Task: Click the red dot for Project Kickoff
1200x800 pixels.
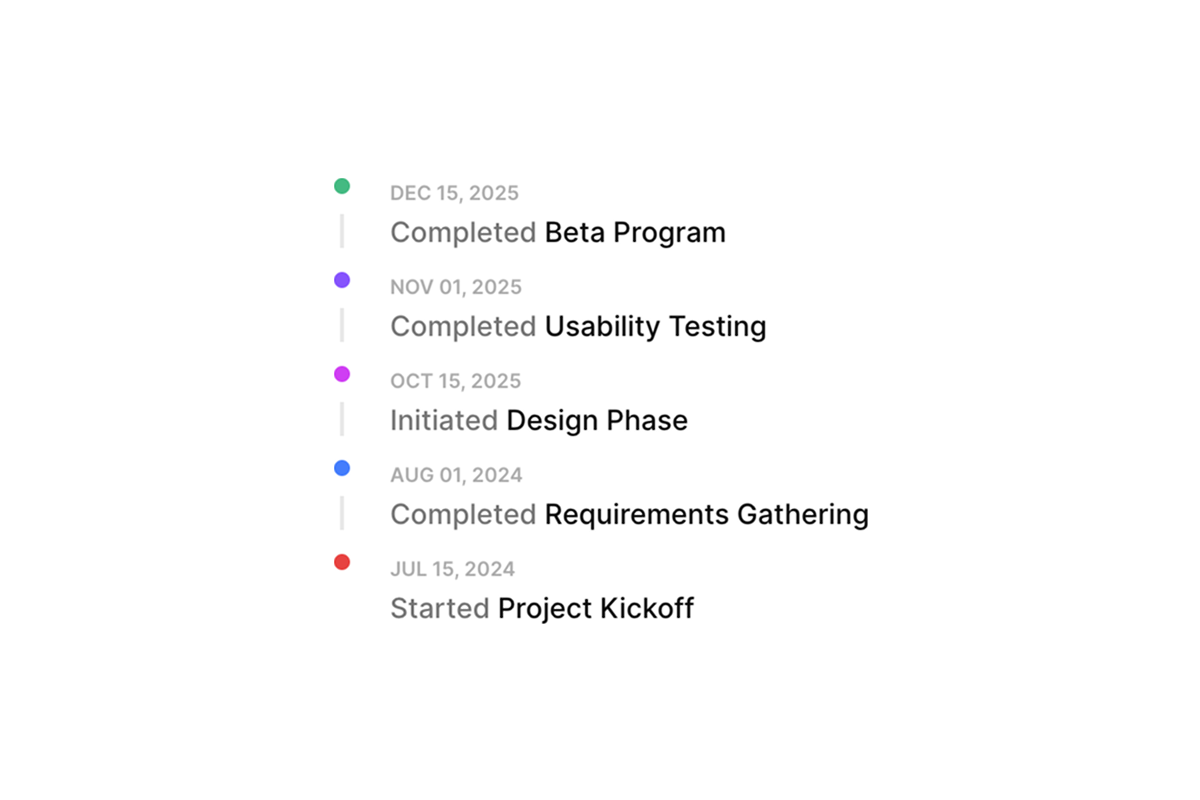Action: point(342,562)
